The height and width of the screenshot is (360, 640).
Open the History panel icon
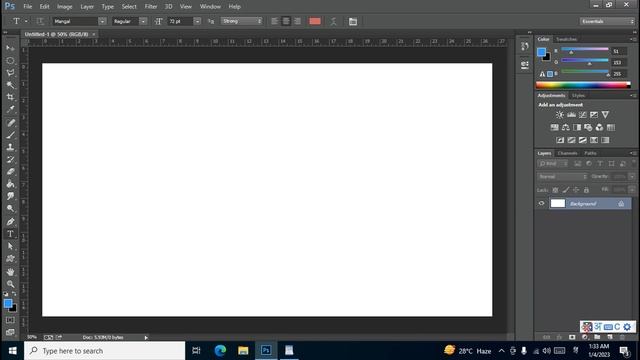524,47
